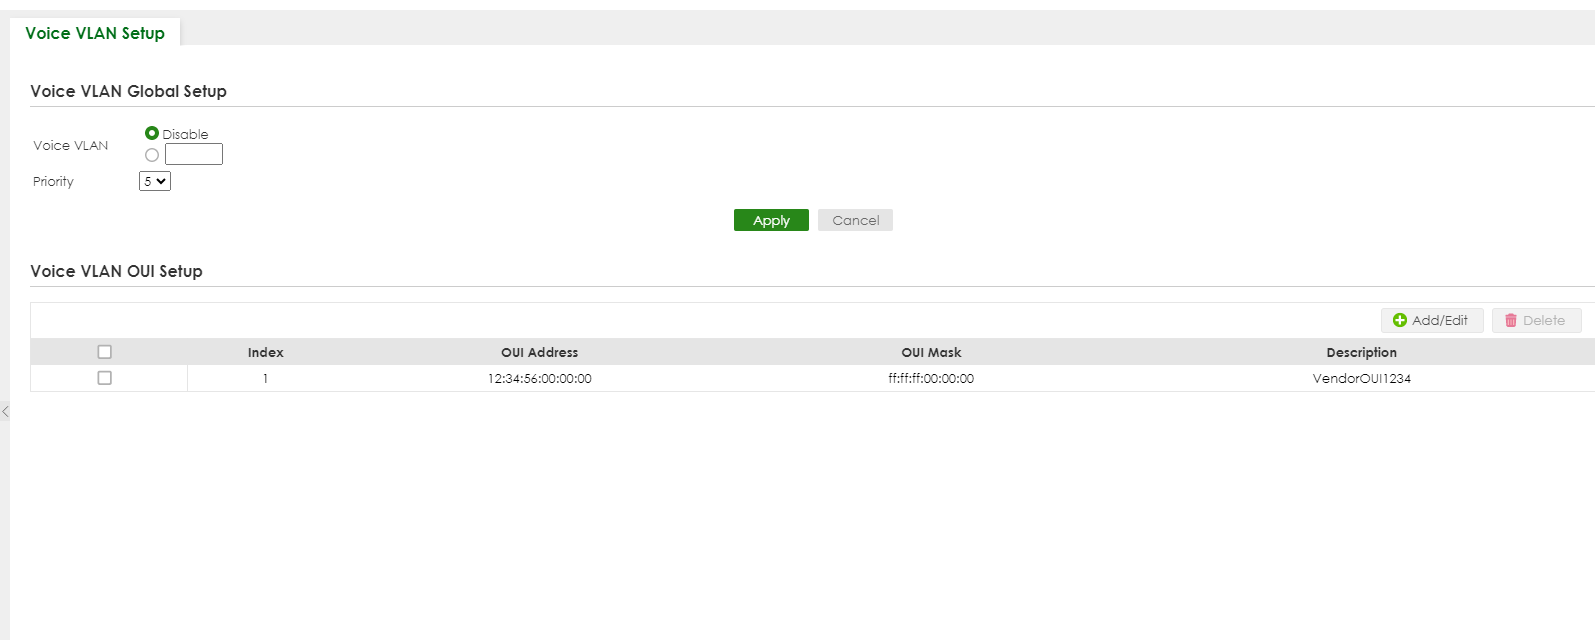Viewport: 1595px width, 640px height.
Task: Click the OUI Mask column header
Action: tap(931, 352)
